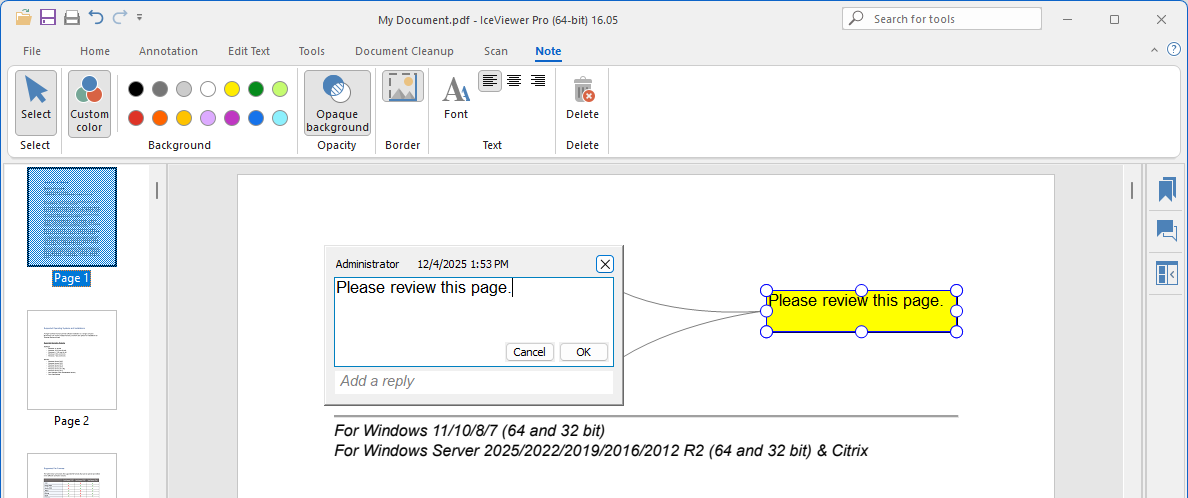Choose the orange background swatch
This screenshot has width=1188, height=498.
(x=160, y=117)
